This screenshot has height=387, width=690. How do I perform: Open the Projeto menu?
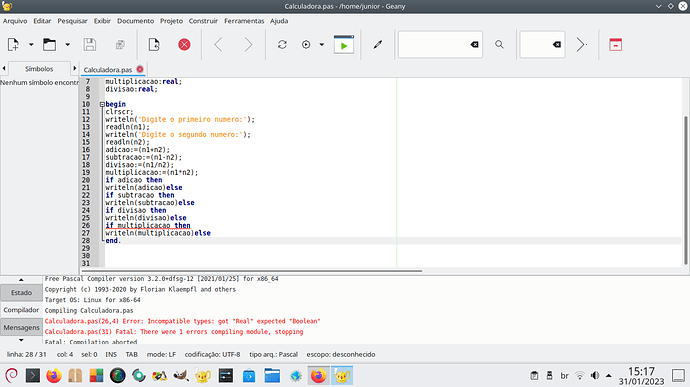click(x=171, y=21)
